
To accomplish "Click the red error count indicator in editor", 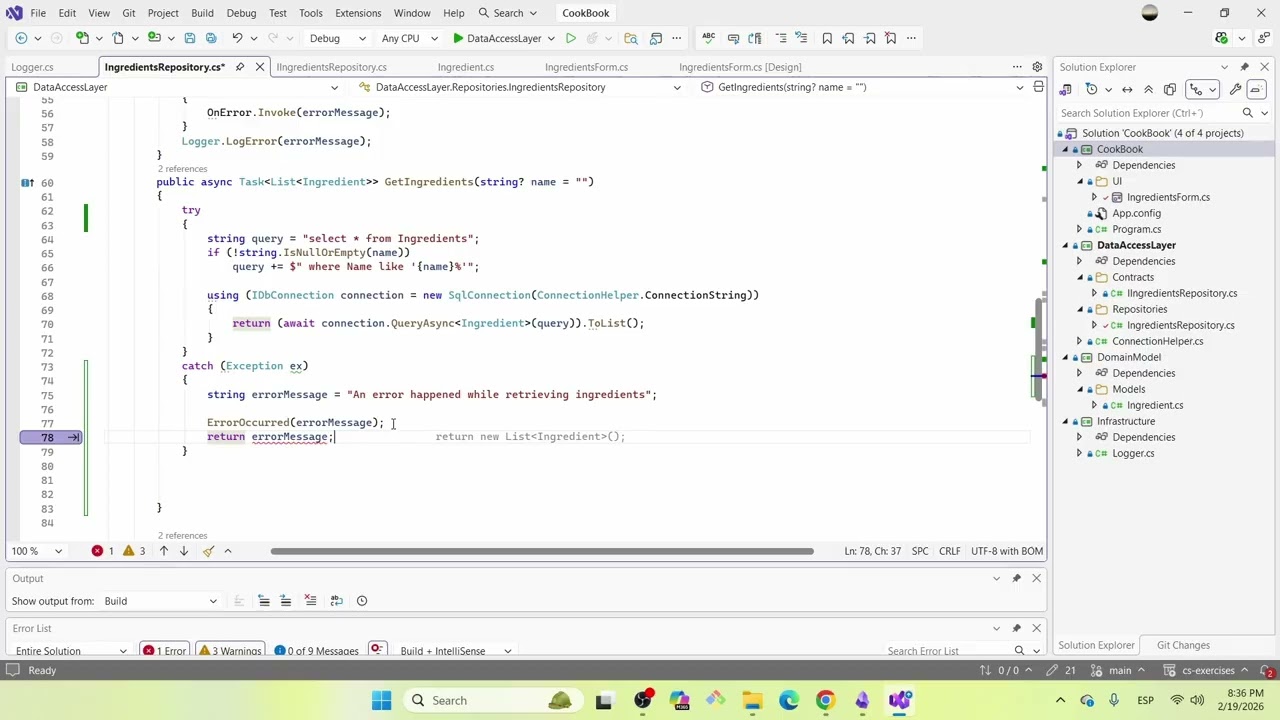I will [102, 551].
